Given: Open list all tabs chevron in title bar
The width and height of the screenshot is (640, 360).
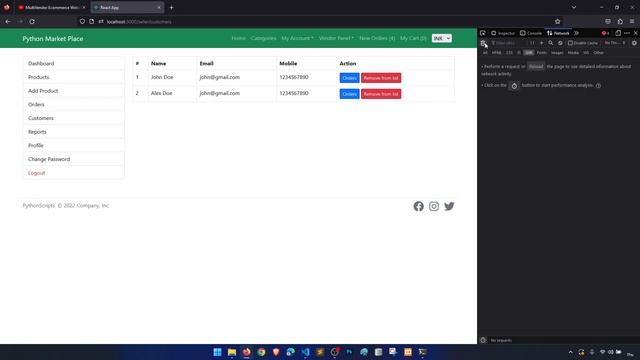Looking at the screenshot, I should tap(574, 7).
